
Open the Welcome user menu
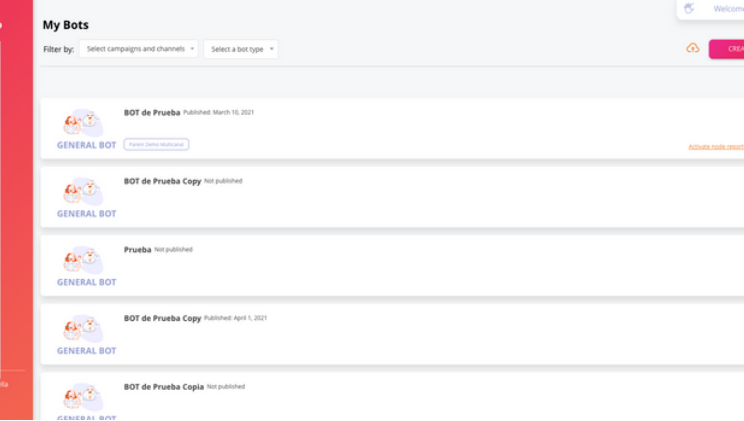[x=727, y=9]
